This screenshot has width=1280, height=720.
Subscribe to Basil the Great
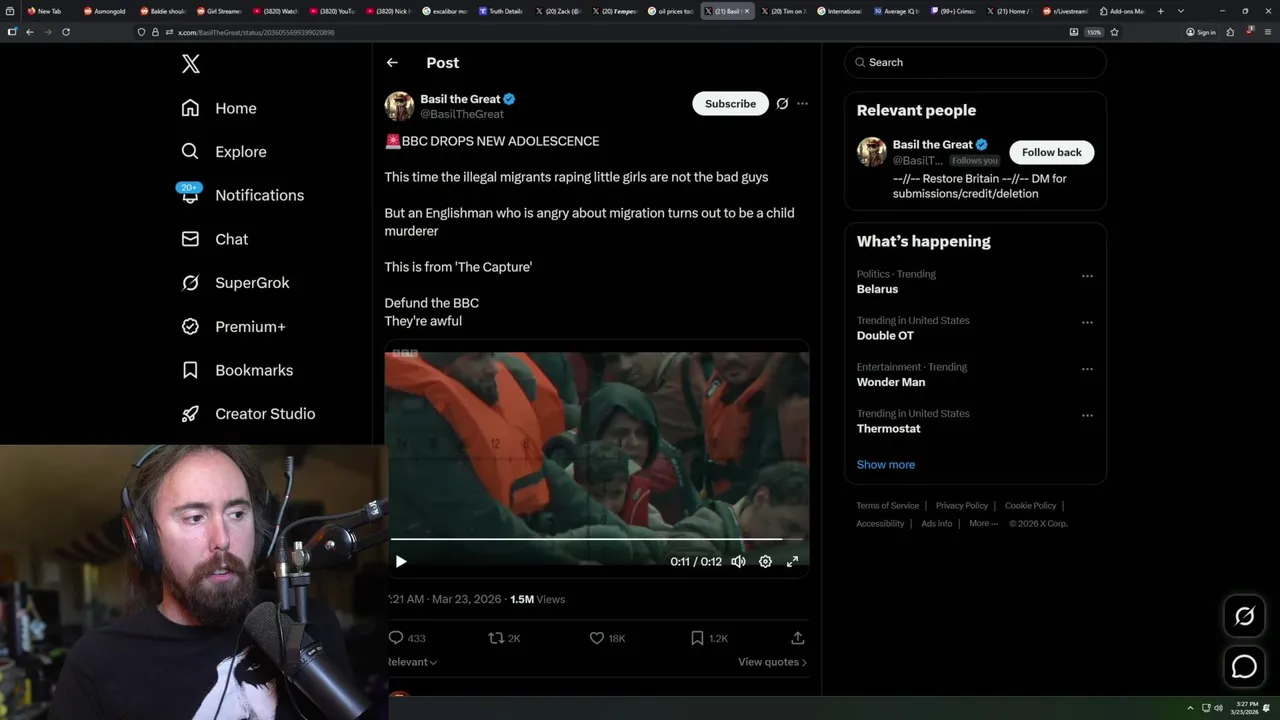[x=730, y=104]
